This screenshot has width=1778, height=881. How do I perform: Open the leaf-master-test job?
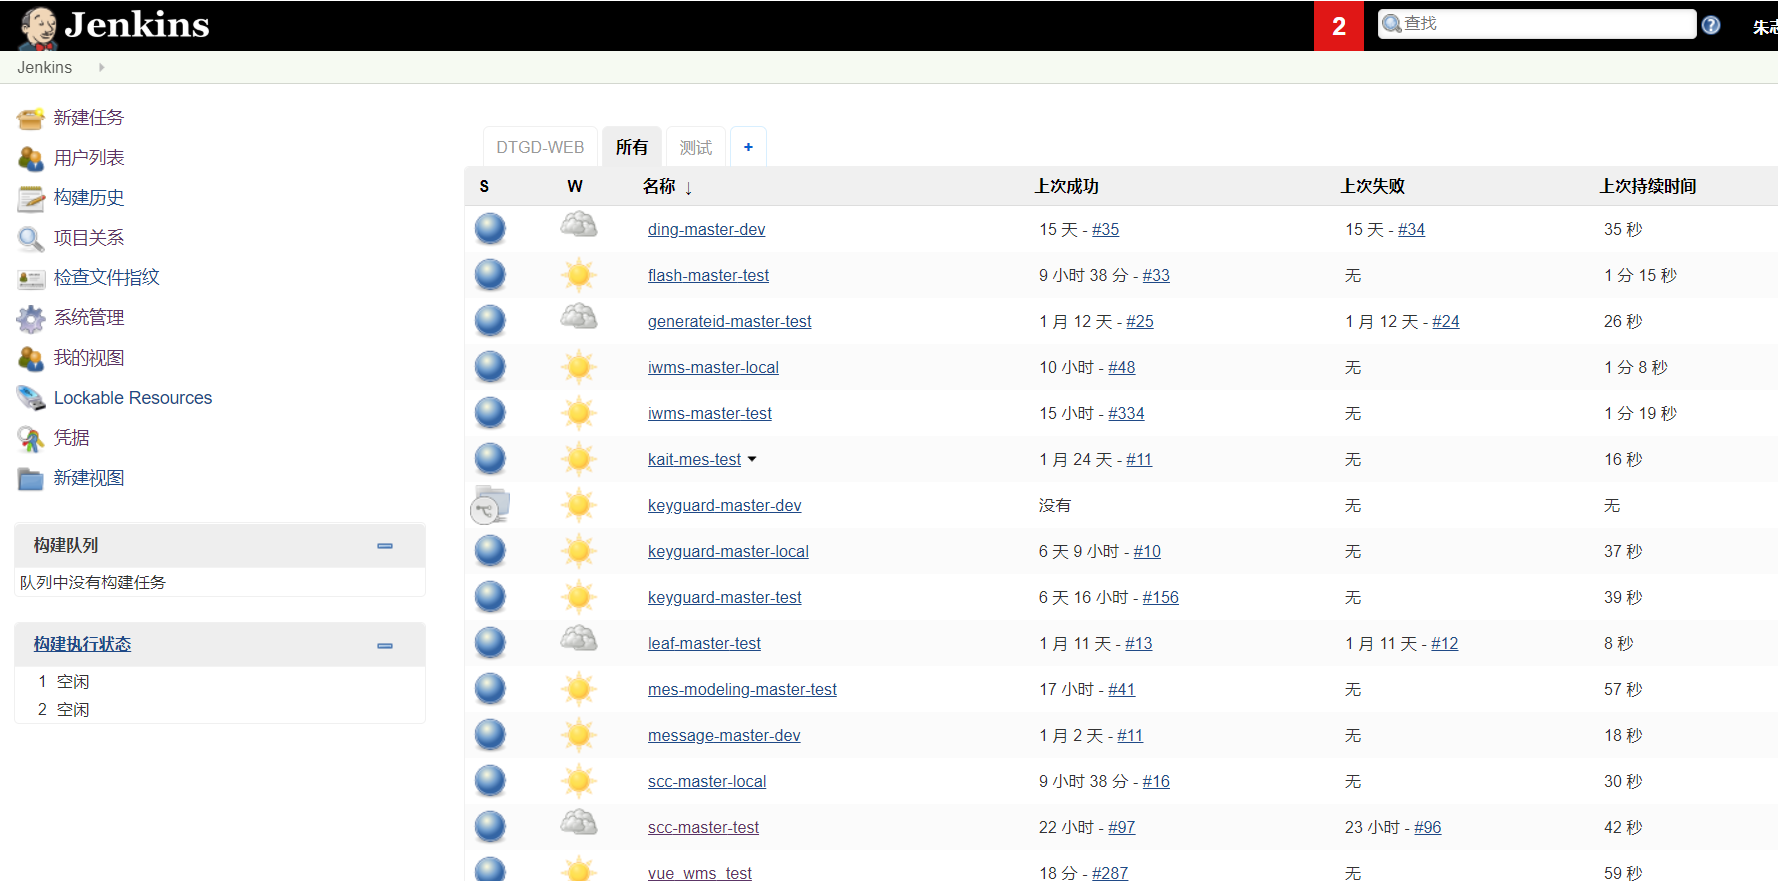click(x=704, y=643)
